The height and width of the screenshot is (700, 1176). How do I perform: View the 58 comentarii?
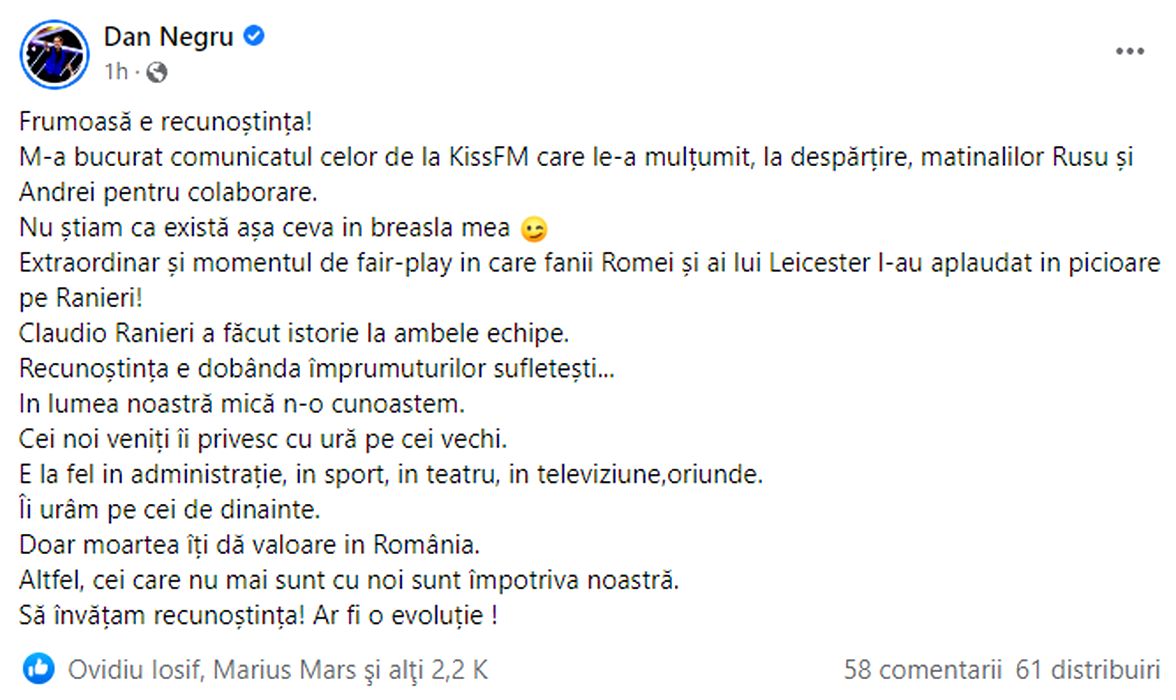point(922,668)
